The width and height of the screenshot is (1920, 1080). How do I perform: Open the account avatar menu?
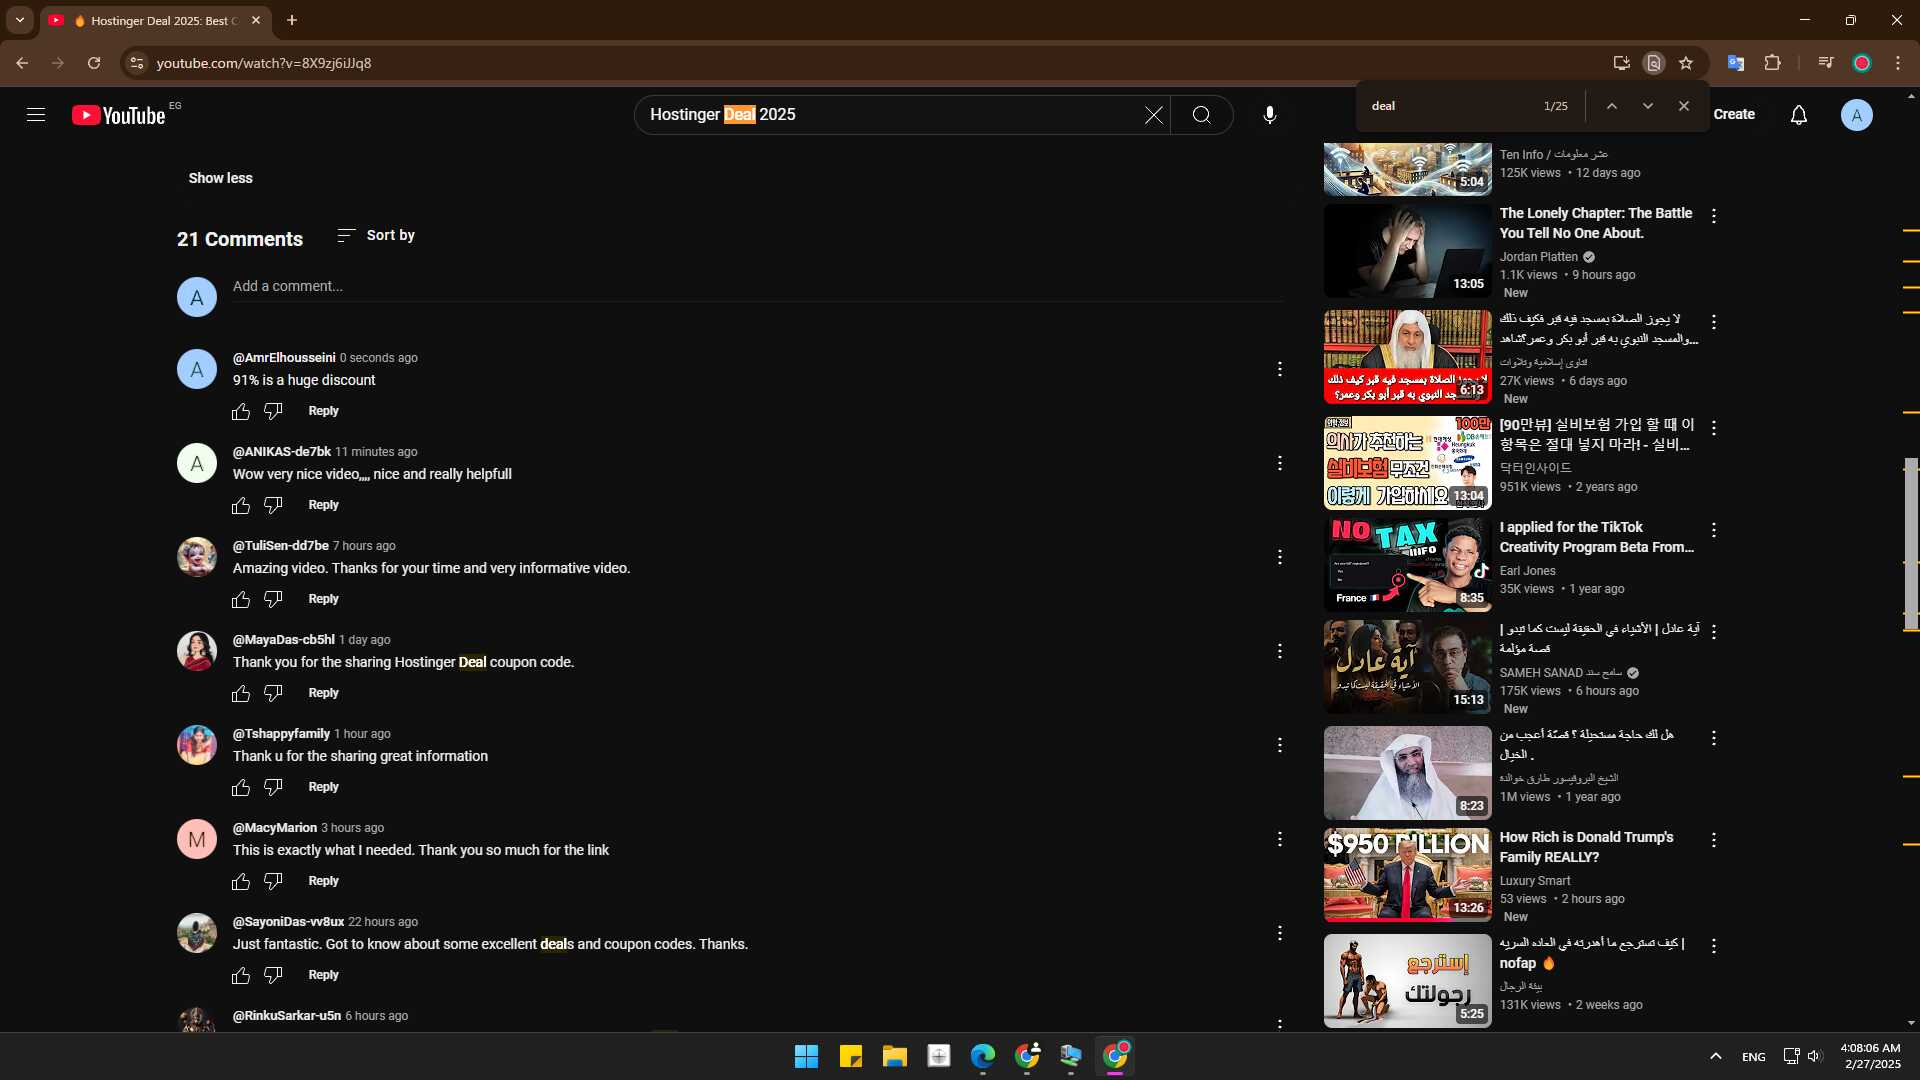1856,115
